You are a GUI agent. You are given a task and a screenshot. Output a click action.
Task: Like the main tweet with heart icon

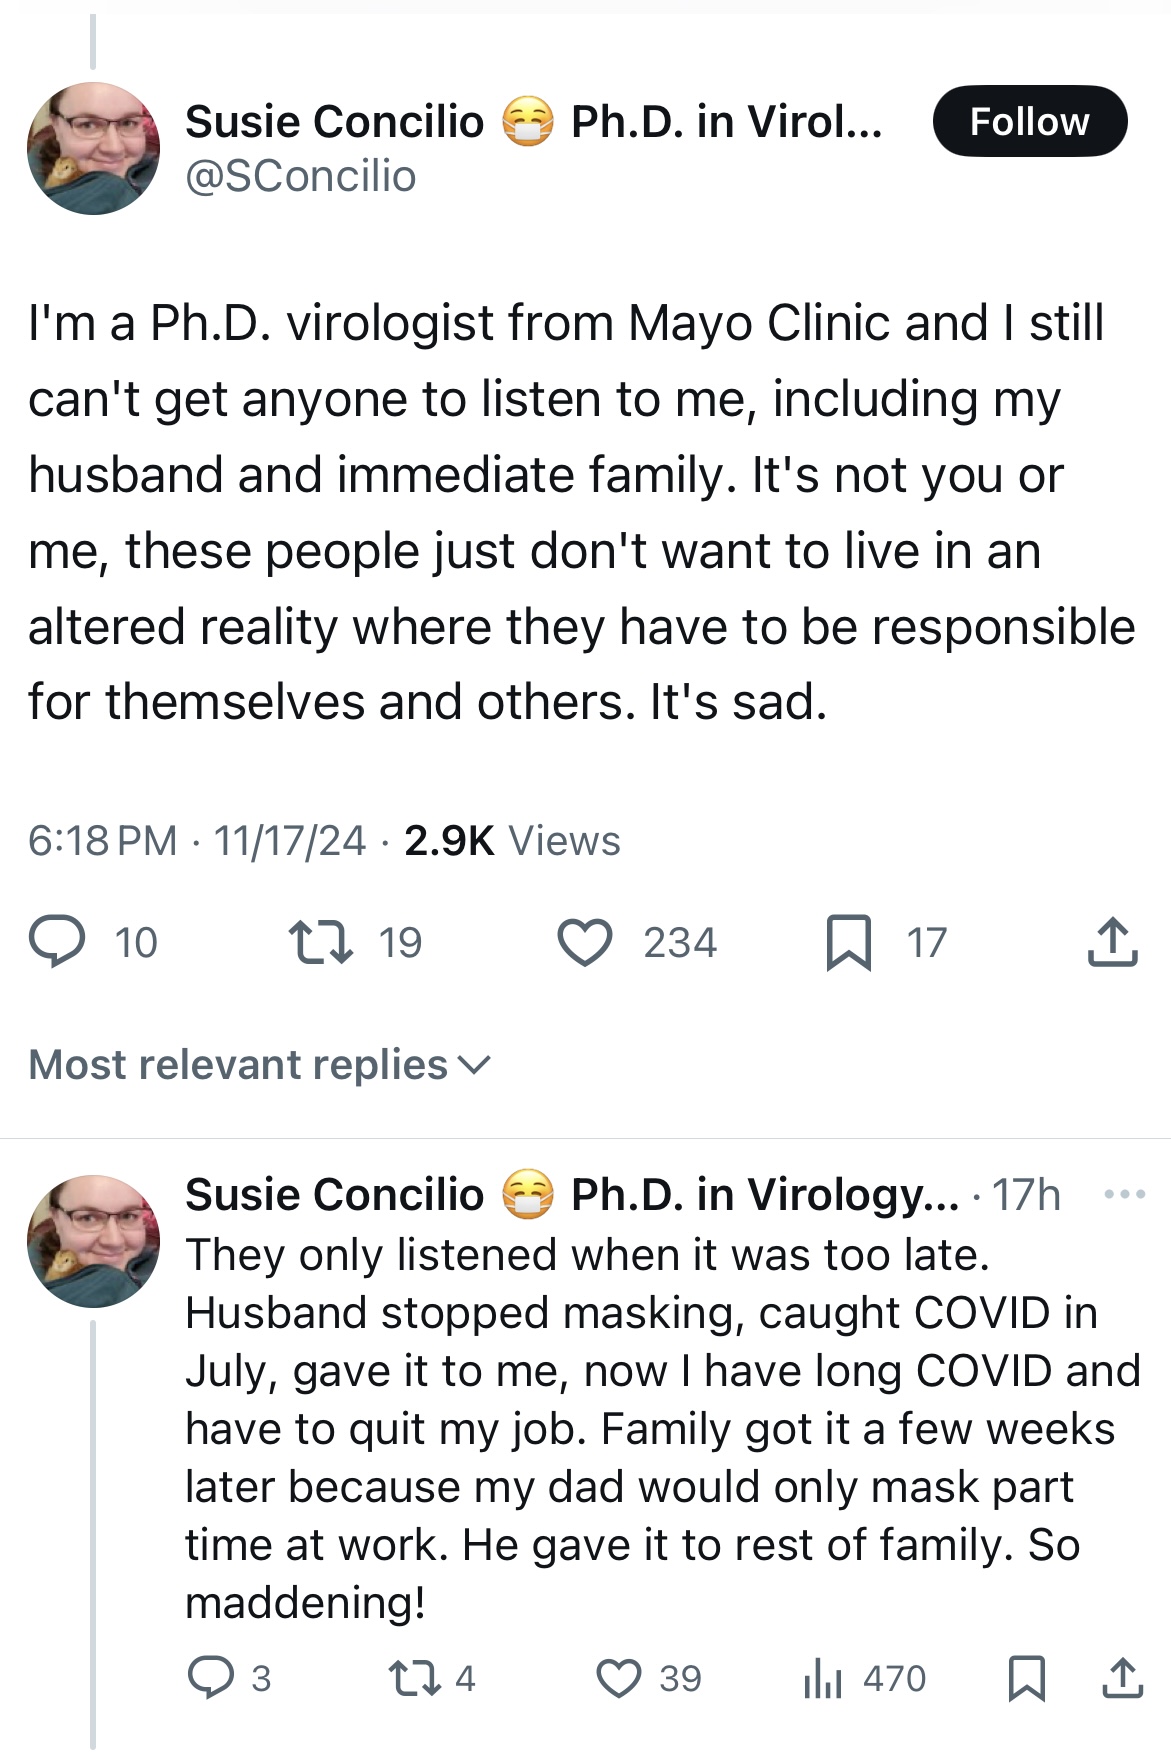(x=585, y=942)
